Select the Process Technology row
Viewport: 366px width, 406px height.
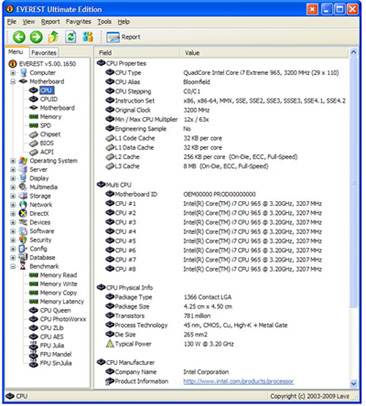pos(196,325)
